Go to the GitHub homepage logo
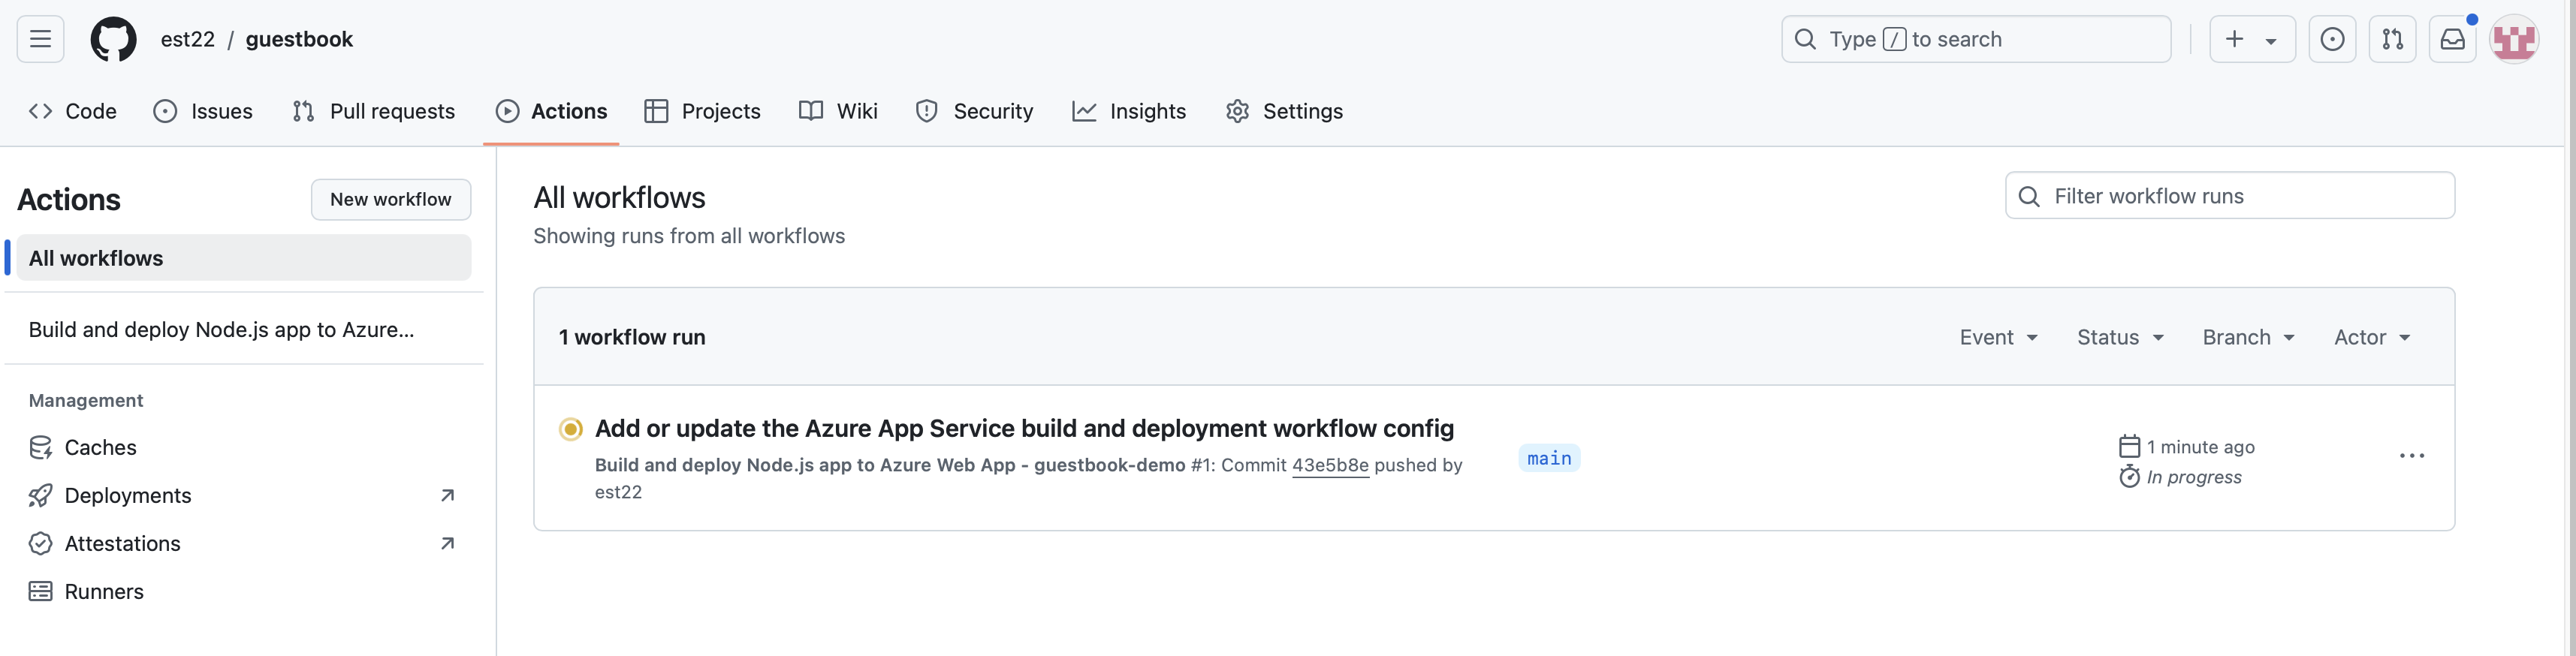The width and height of the screenshot is (2576, 656). pyautogui.click(x=113, y=39)
